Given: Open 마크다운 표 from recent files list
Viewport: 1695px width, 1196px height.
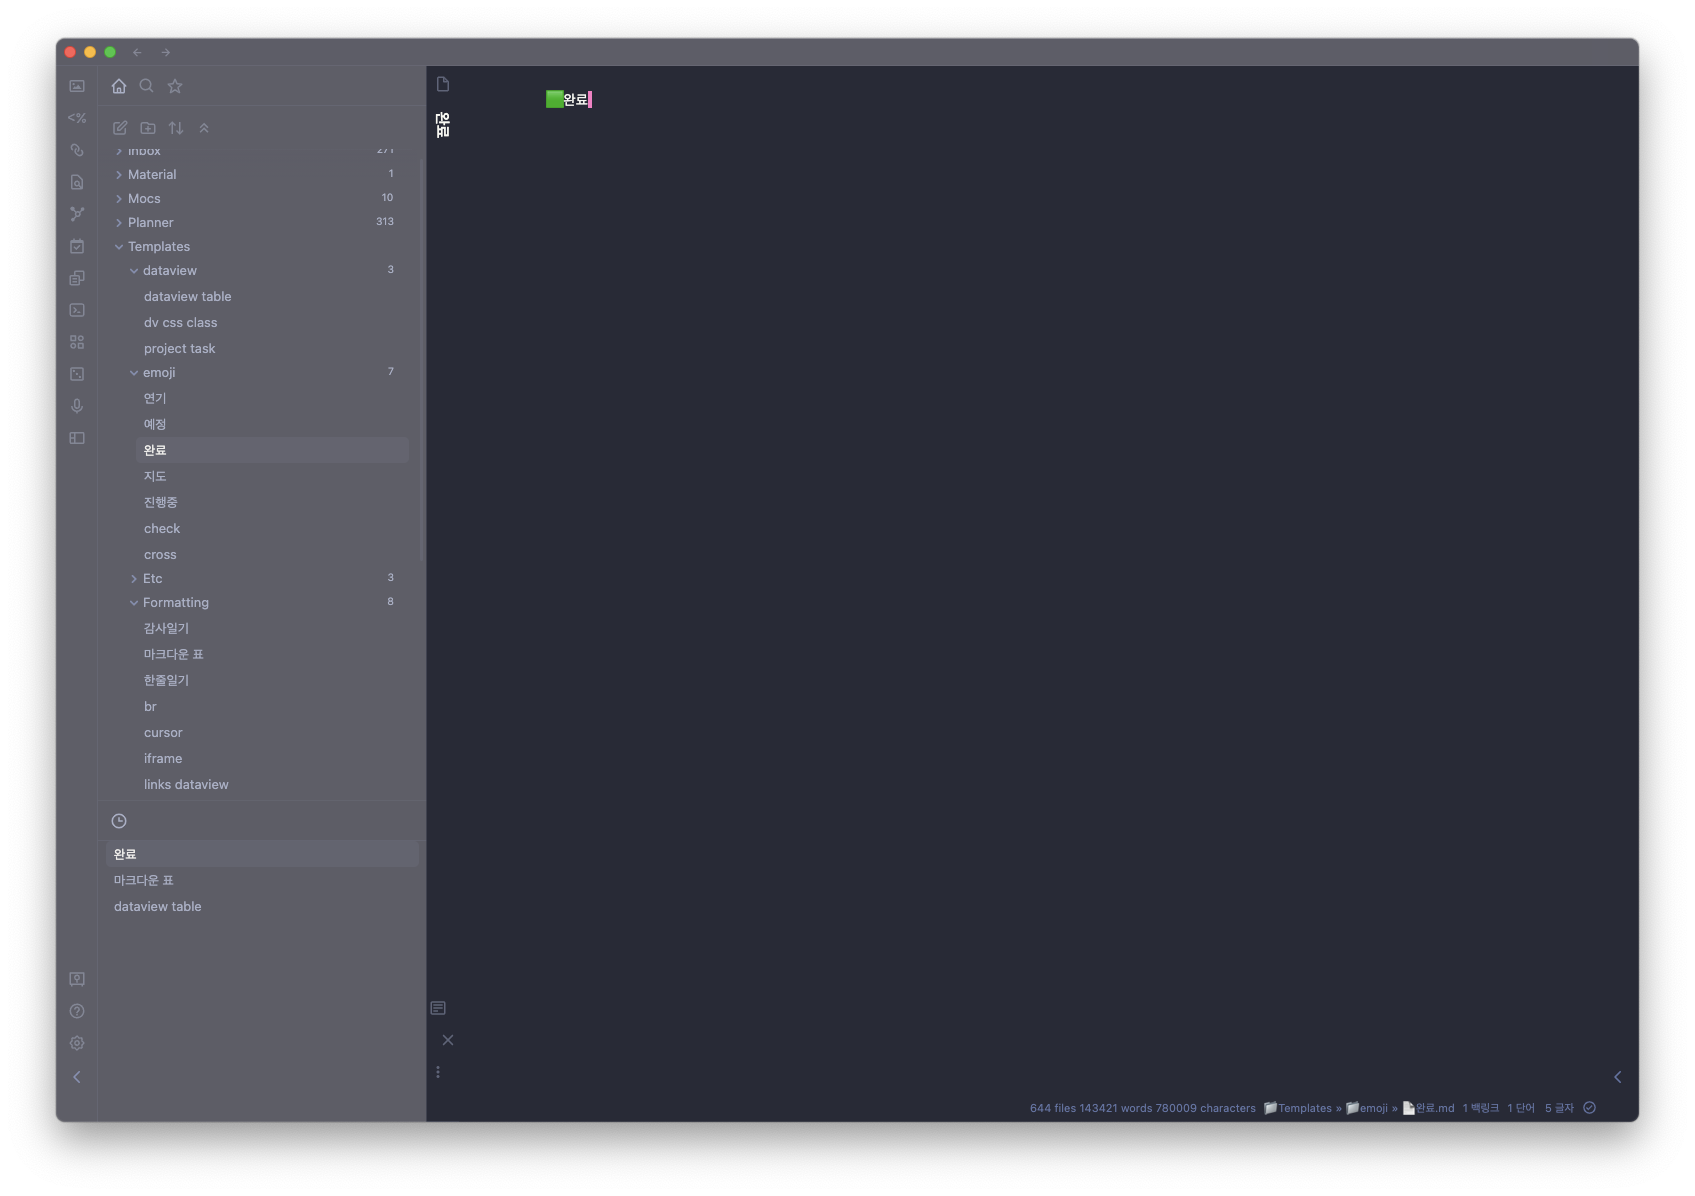Looking at the screenshot, I should (262, 880).
